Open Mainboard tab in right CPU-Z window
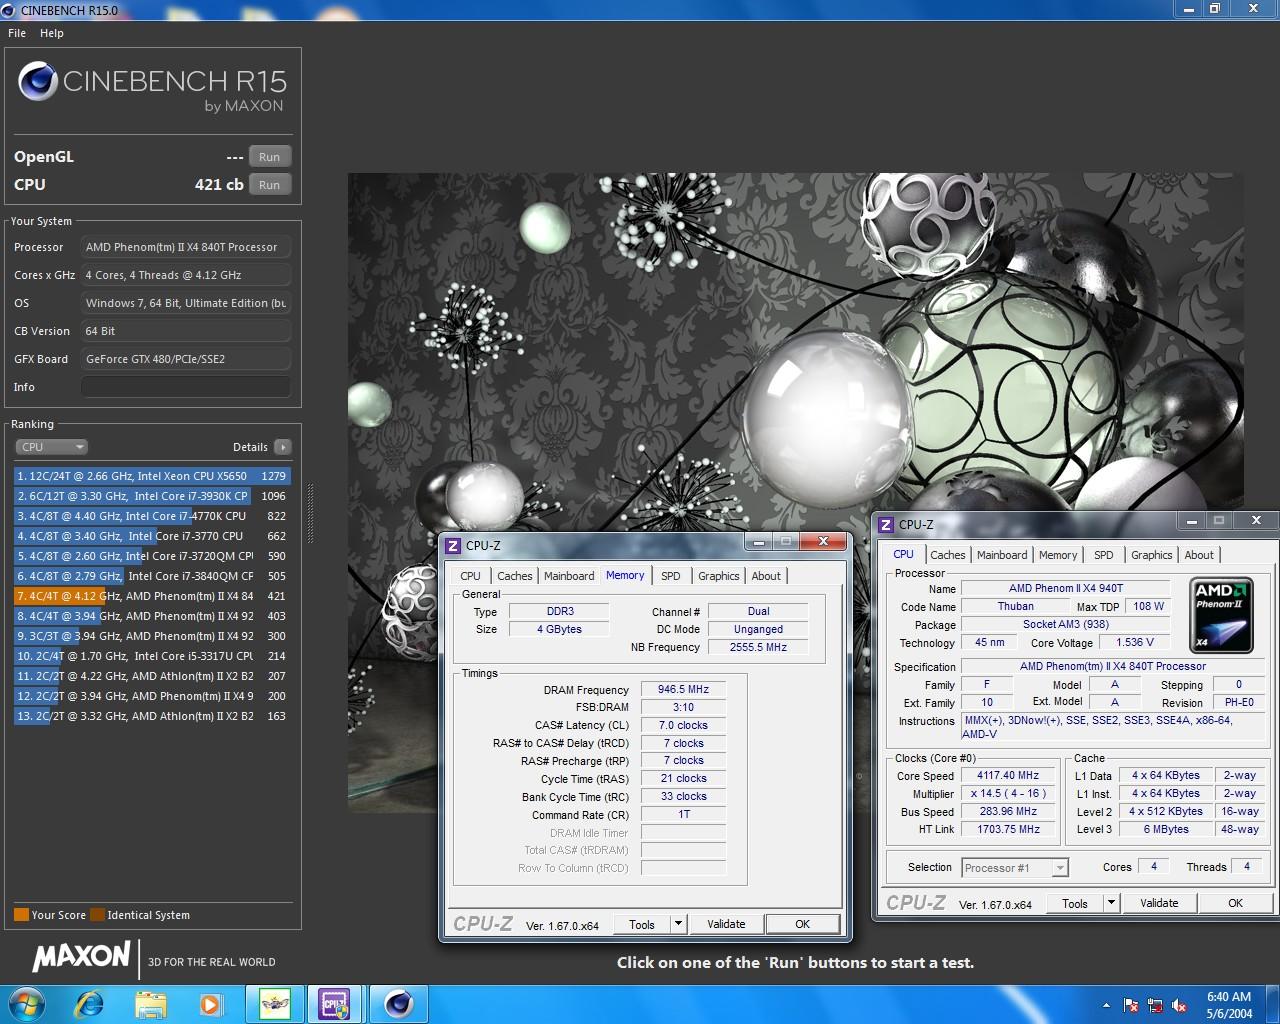The height and width of the screenshot is (1024, 1280). tap(1002, 555)
